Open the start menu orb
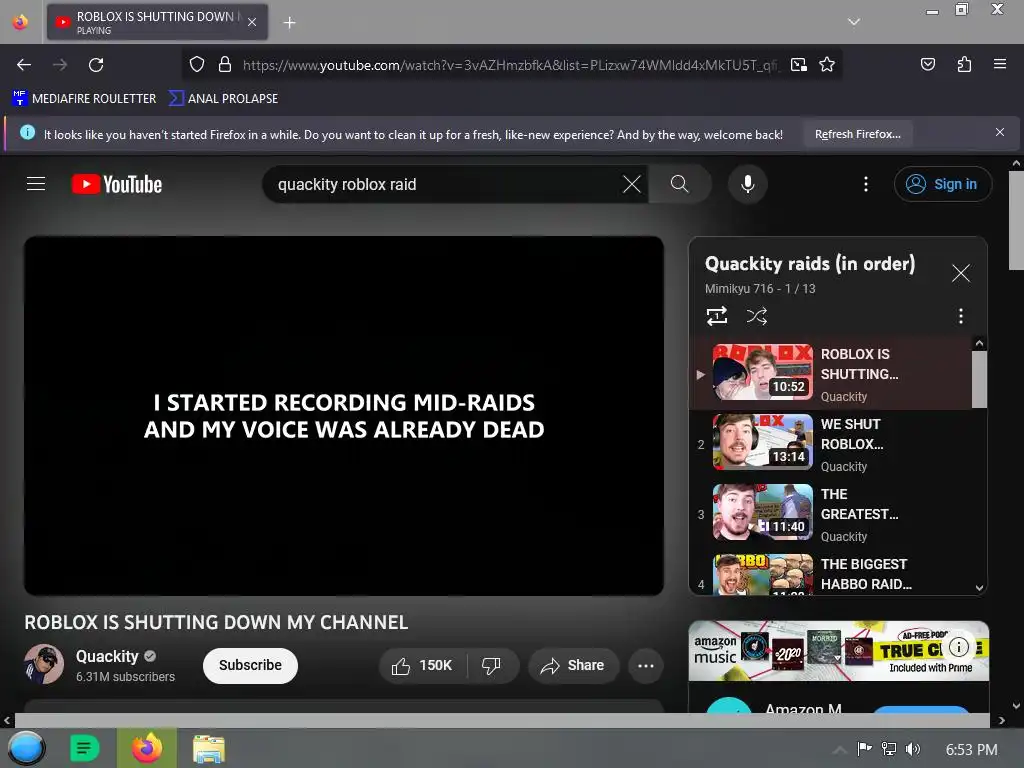Image resolution: width=1024 pixels, height=768 pixels. click(x=26, y=748)
